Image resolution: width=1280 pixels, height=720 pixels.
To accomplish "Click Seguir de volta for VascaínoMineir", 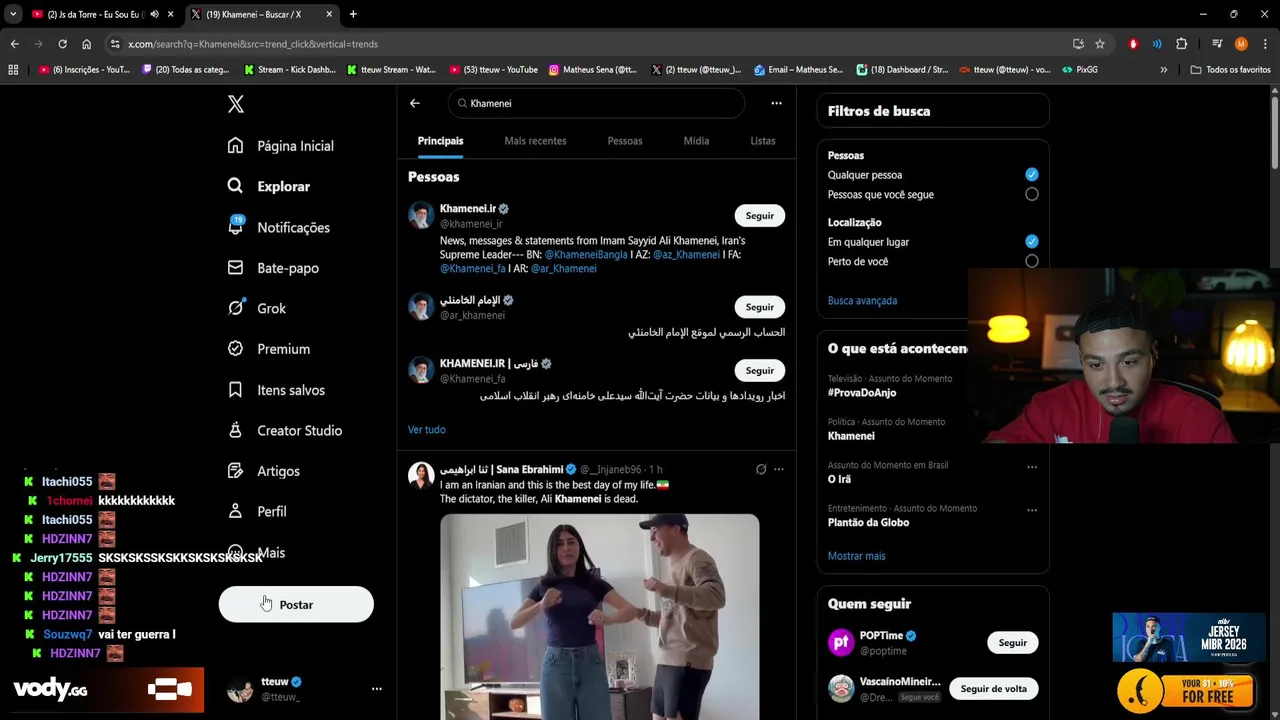I will click(x=994, y=689).
